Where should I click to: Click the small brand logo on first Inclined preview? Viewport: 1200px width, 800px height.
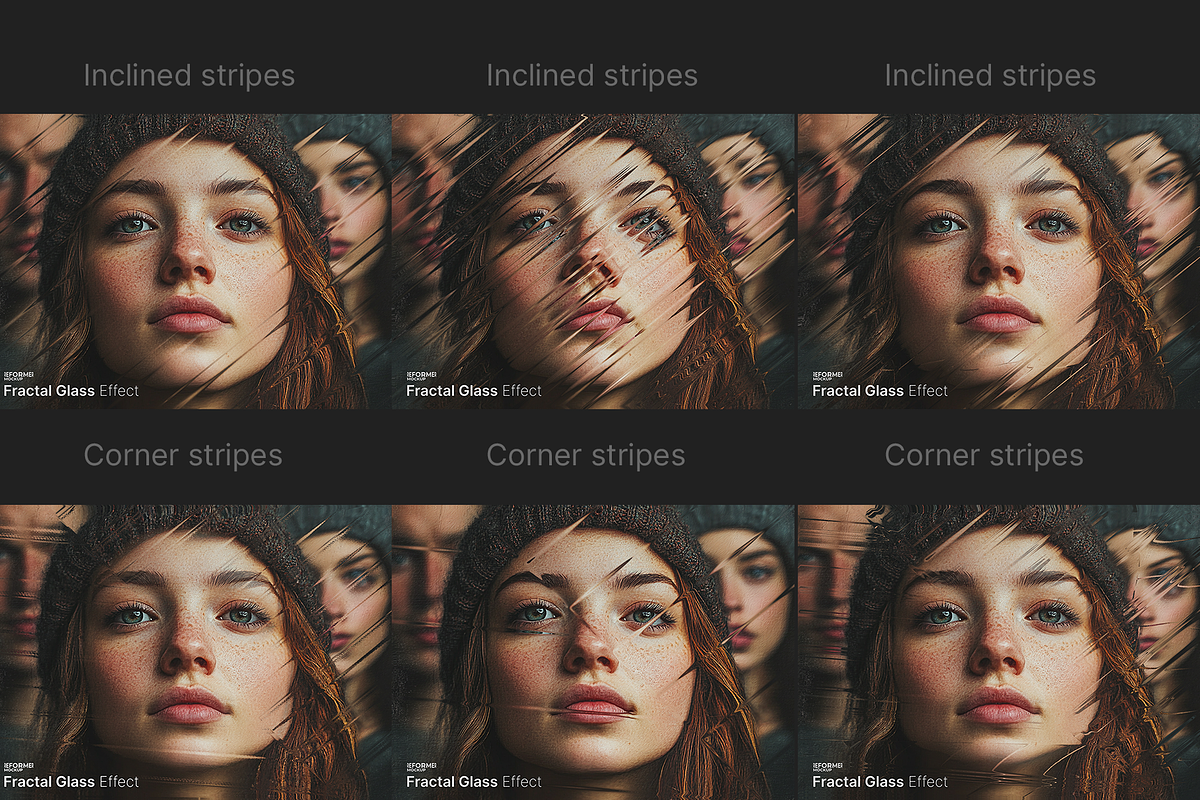(x=18, y=376)
